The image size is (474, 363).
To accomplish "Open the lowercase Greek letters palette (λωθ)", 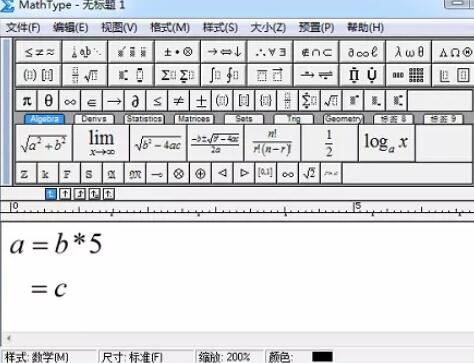I will click(409, 52).
